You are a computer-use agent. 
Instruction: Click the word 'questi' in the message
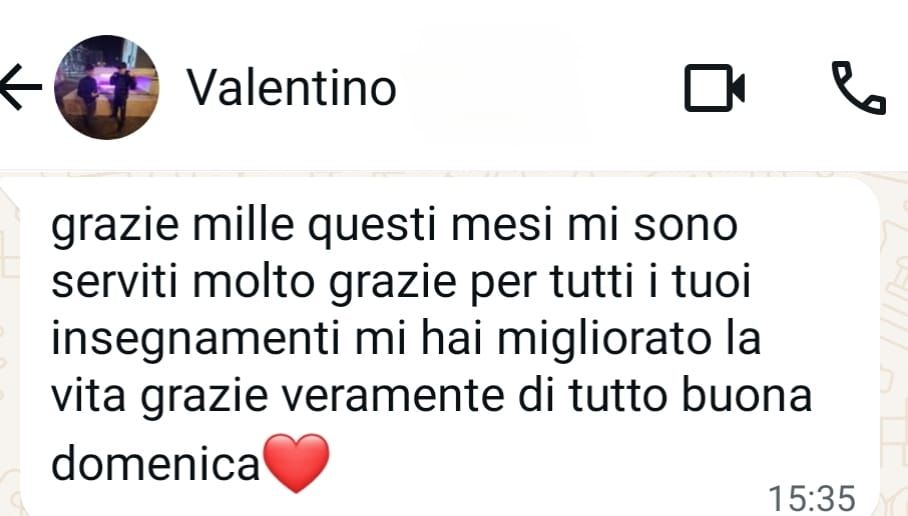tap(371, 227)
